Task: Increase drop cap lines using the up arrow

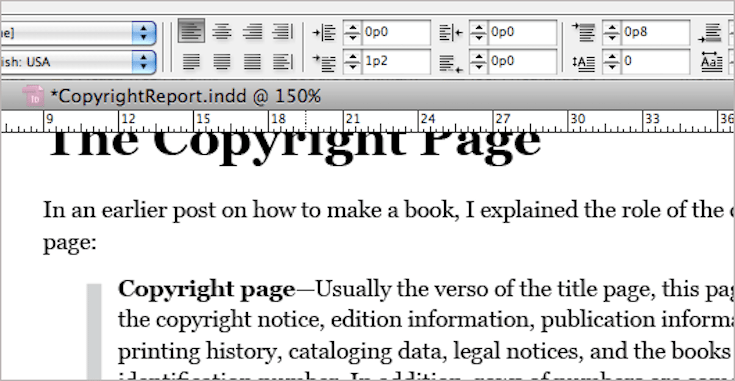Action: click(612, 56)
